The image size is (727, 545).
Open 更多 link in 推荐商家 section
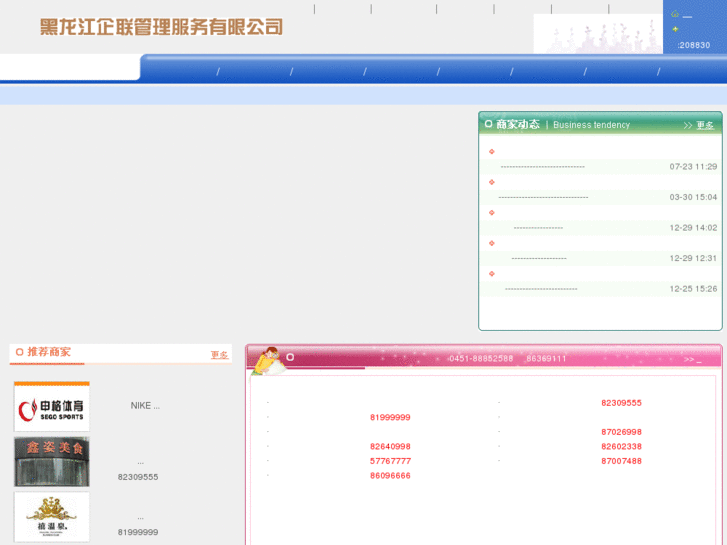[x=219, y=355]
